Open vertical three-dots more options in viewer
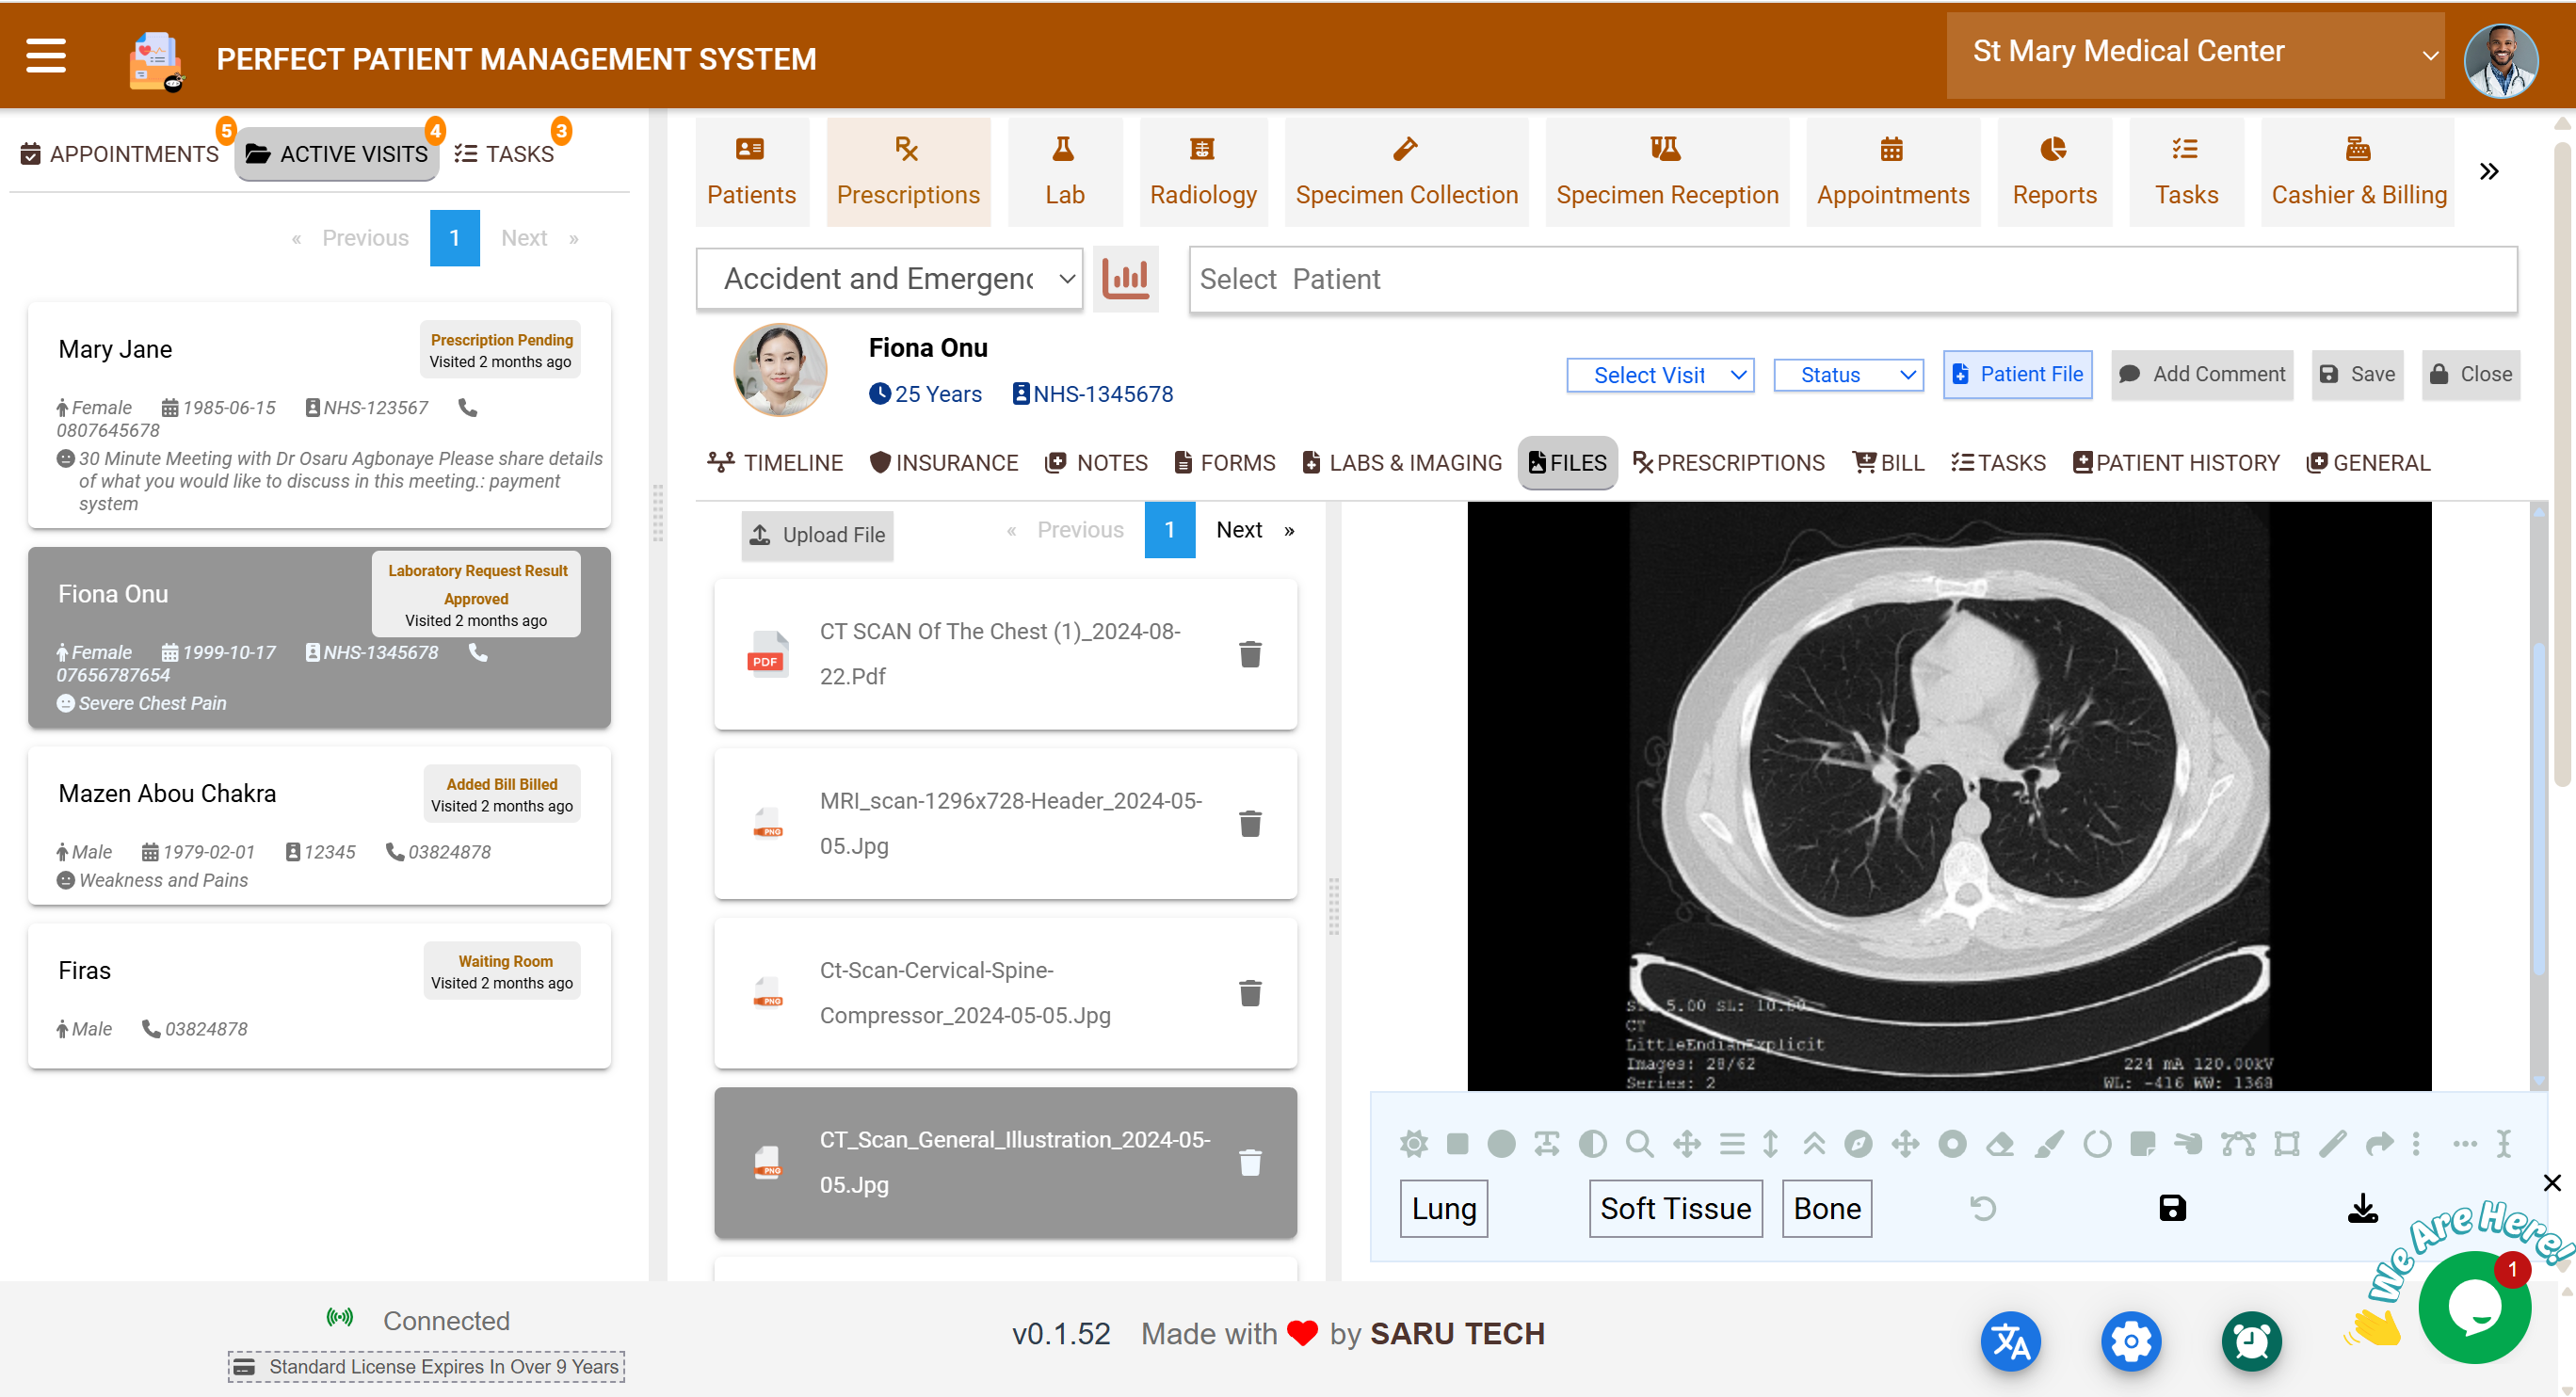 (2416, 1143)
